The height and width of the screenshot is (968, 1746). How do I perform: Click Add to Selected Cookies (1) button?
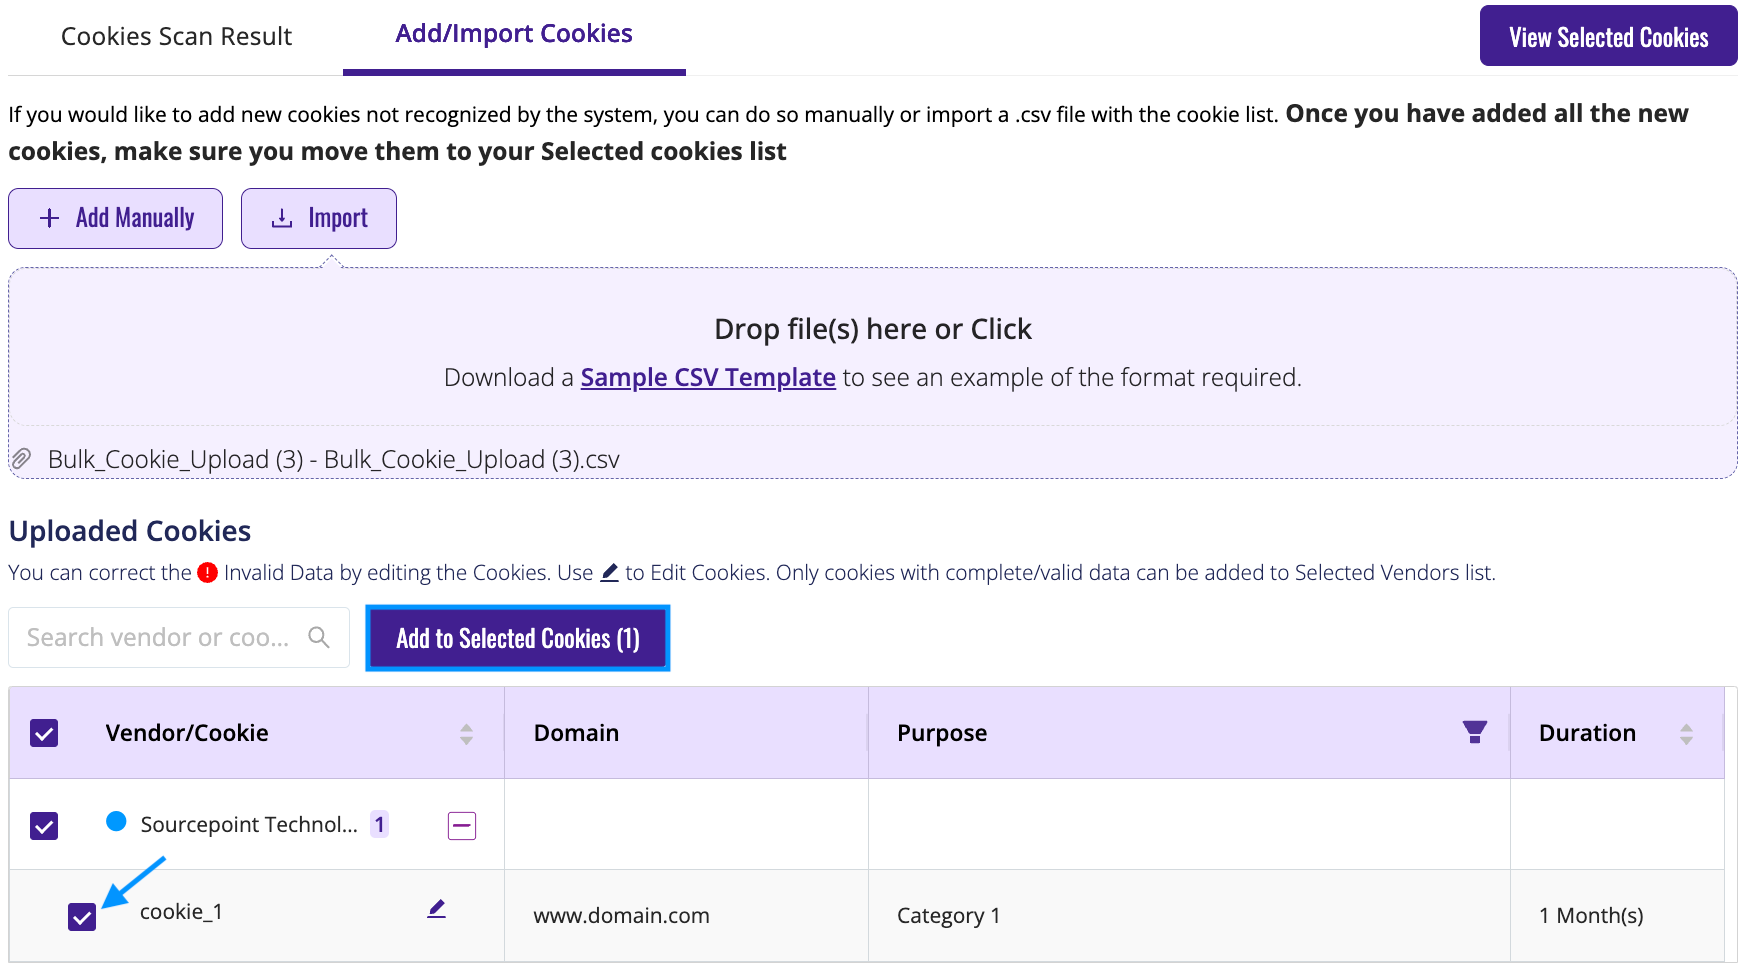(x=517, y=638)
